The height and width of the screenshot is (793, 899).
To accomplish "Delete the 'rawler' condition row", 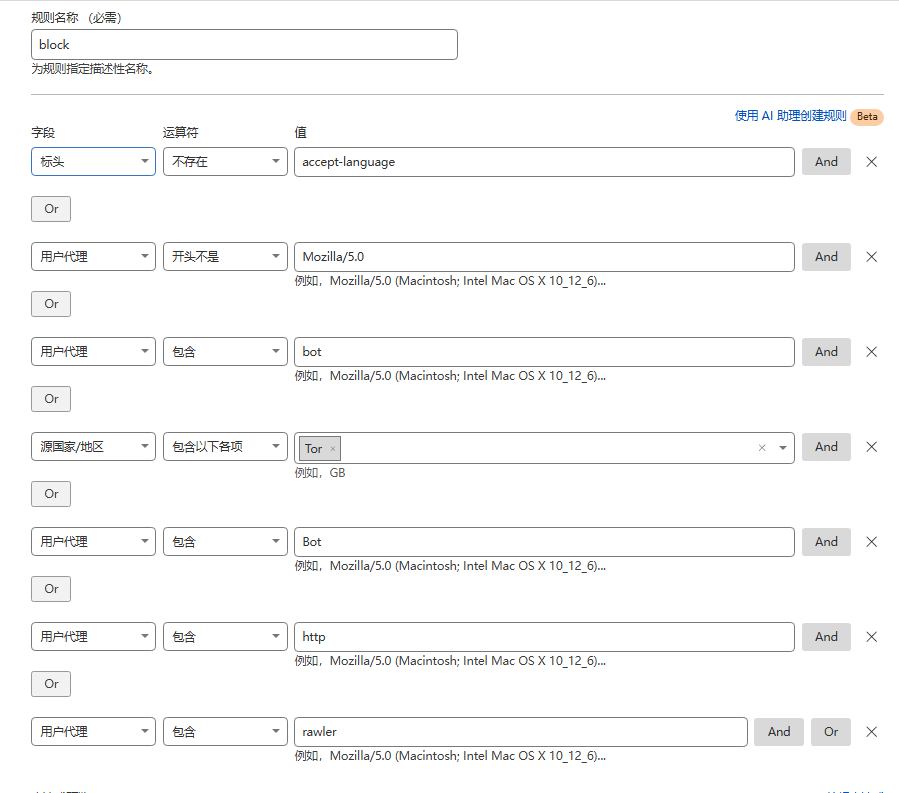I will (x=871, y=732).
